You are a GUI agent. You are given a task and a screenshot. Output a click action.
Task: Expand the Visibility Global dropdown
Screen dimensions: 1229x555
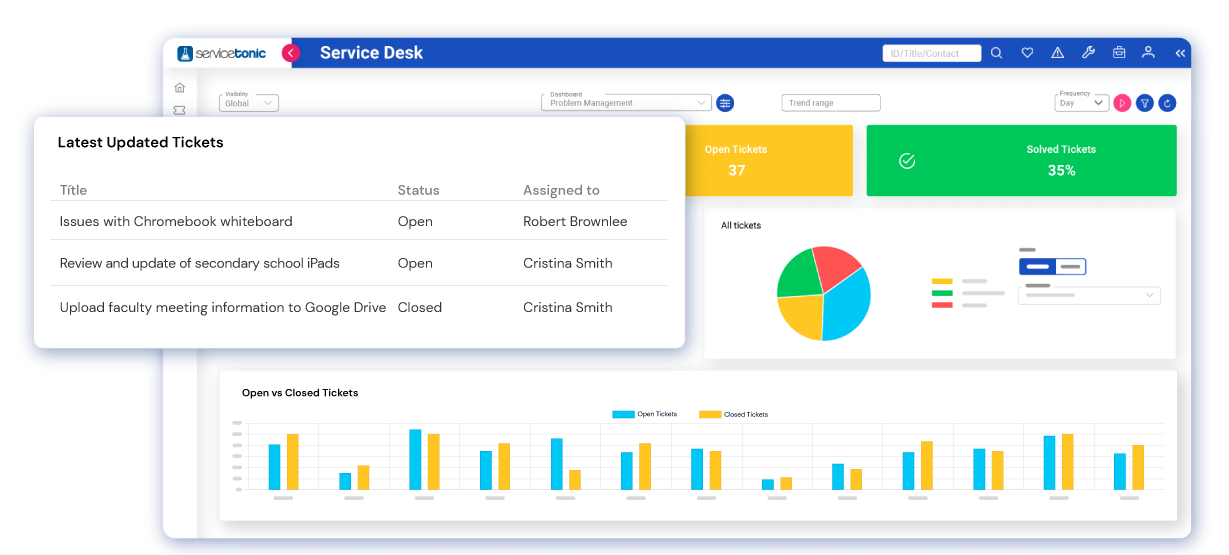249,103
